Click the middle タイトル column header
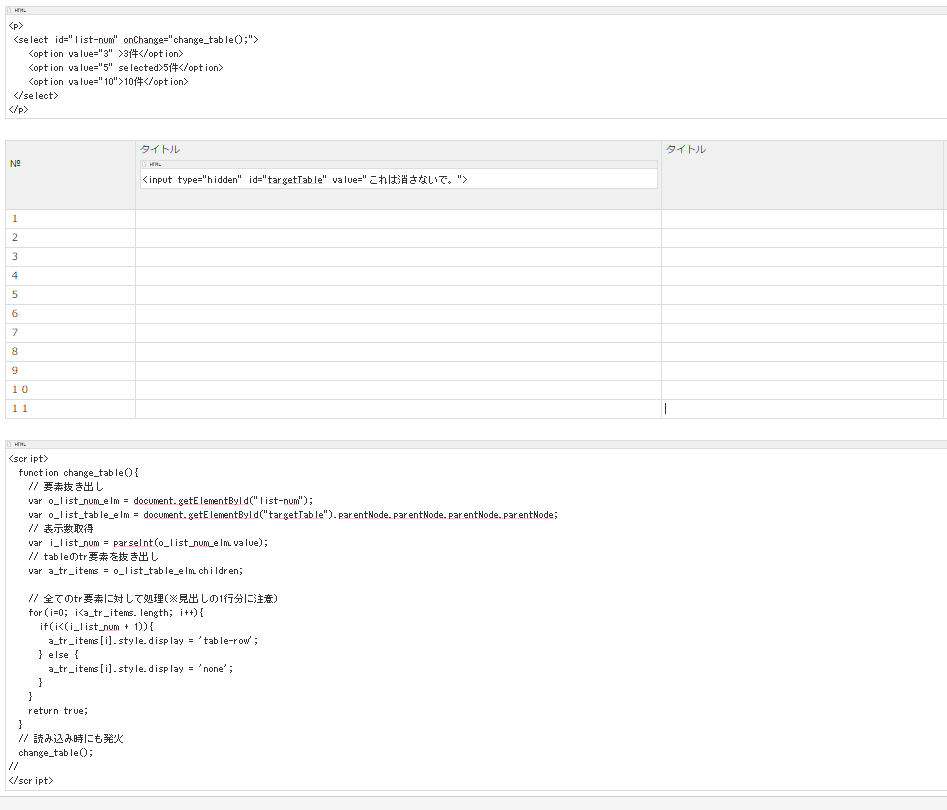The image size is (947, 810). (x=159, y=148)
